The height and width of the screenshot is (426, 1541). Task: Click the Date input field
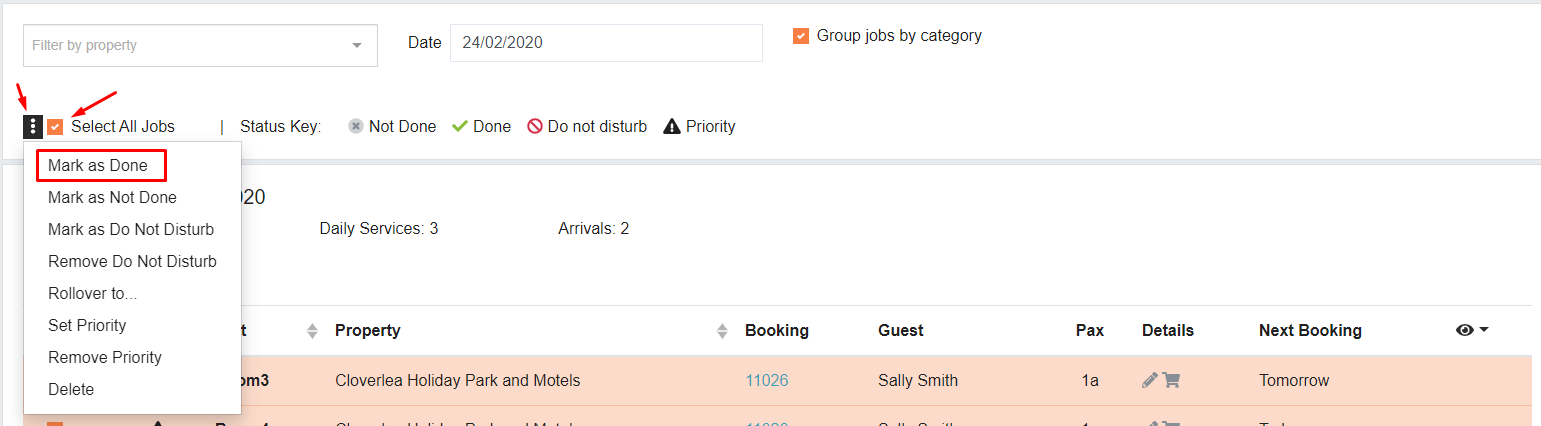606,43
